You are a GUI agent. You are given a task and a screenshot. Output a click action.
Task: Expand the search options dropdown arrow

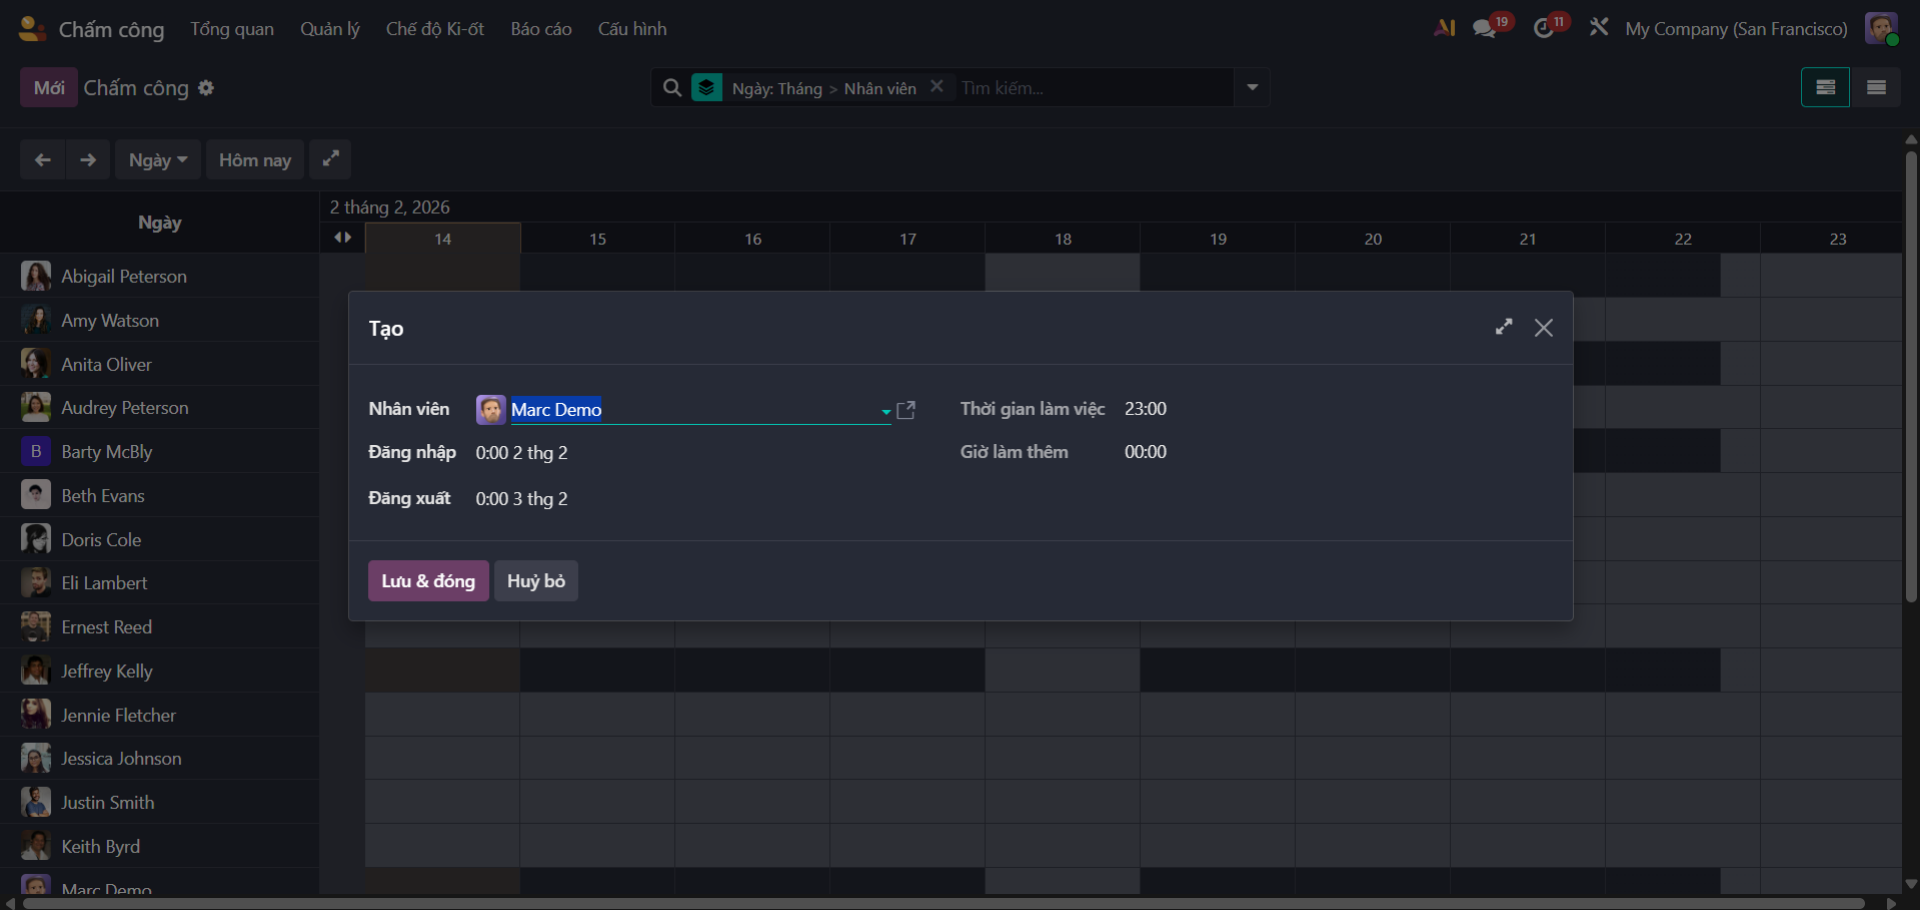[1252, 88]
